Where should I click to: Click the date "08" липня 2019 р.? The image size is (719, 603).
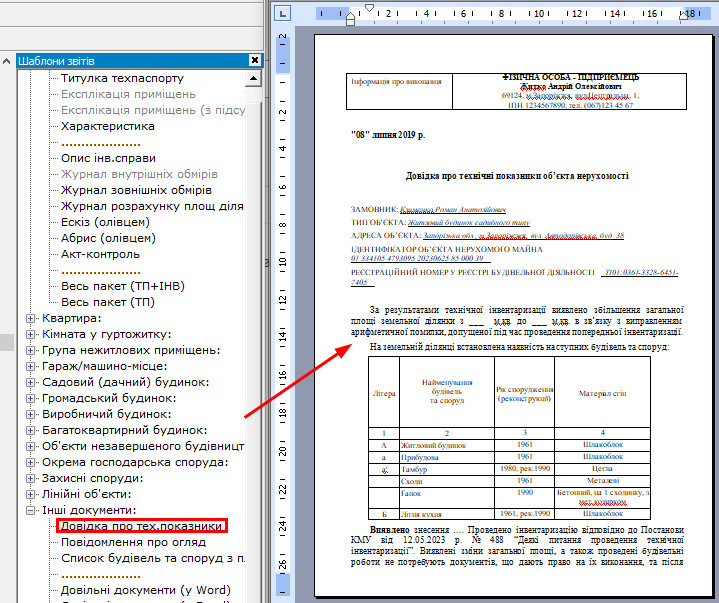pos(388,135)
